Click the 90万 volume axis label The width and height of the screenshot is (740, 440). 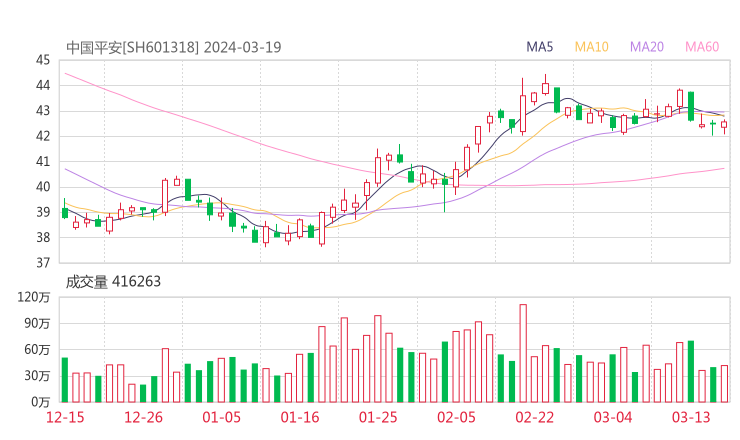(x=37, y=323)
